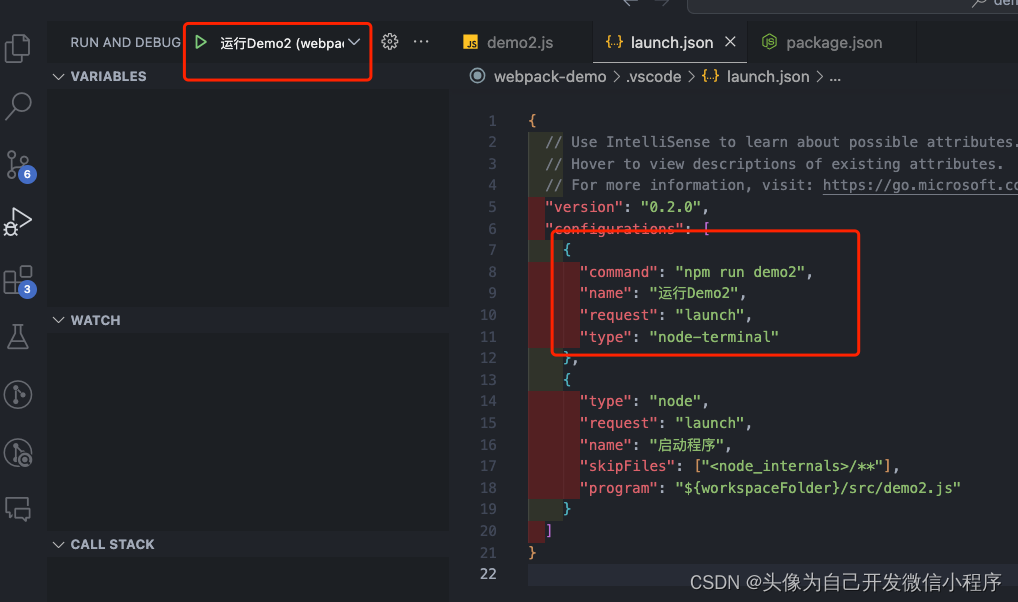Open the Comments panel at sidebar bottom
Screen dimensions: 1018x602
pos(18,510)
